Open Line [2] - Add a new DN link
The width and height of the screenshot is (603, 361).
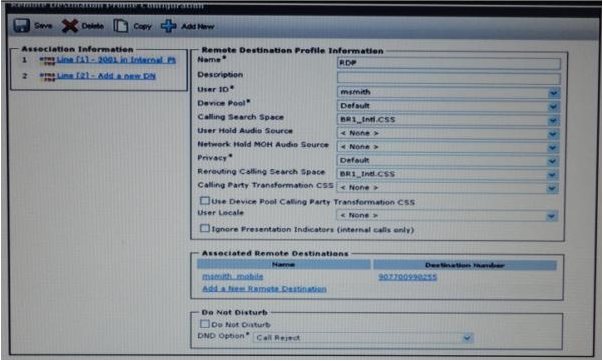pos(106,76)
